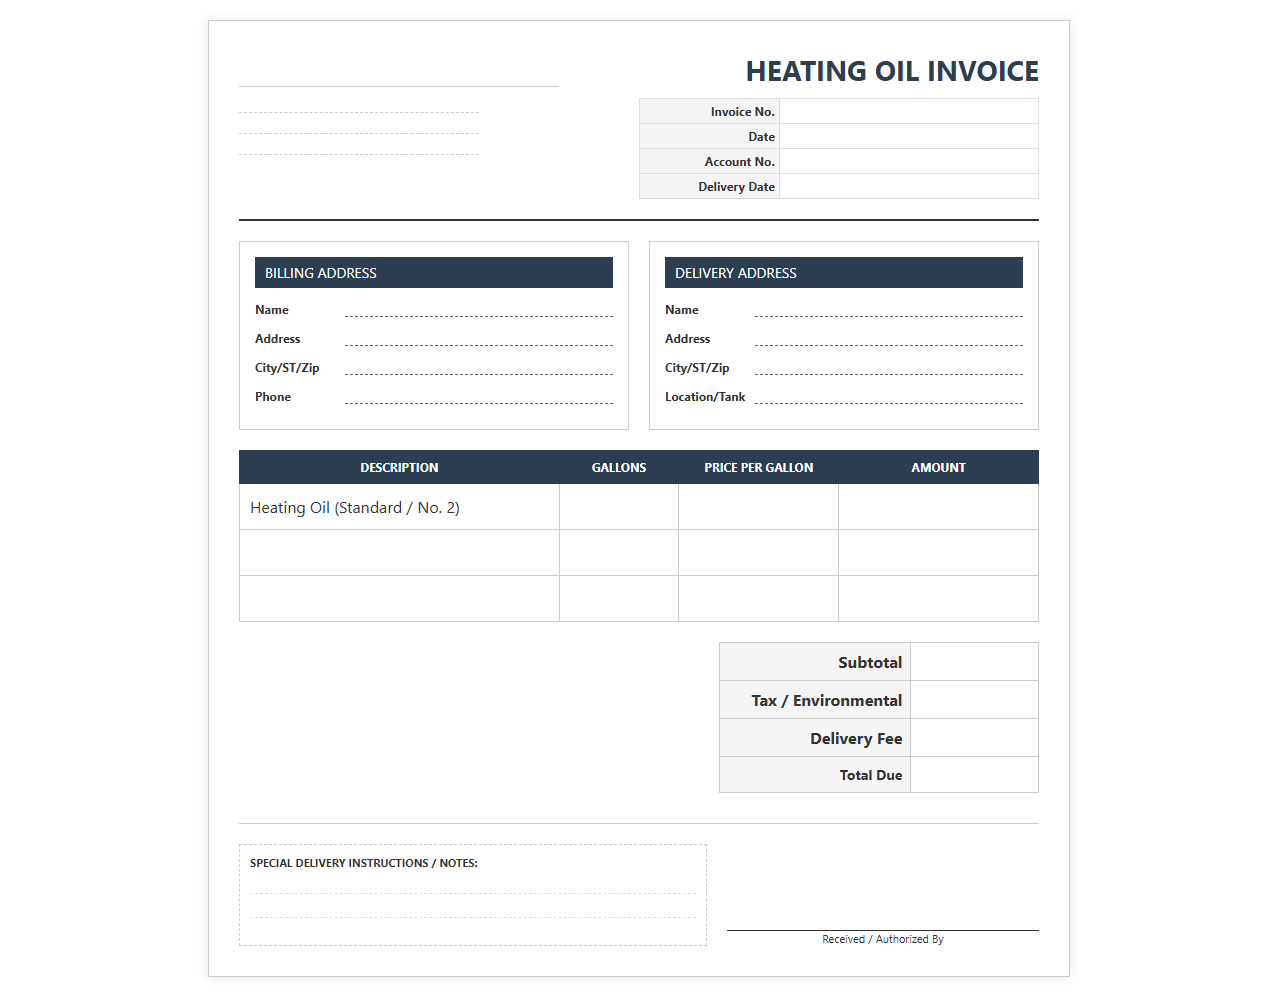1278x997 pixels.
Task: Click the billing address Name line
Action: tap(479, 310)
